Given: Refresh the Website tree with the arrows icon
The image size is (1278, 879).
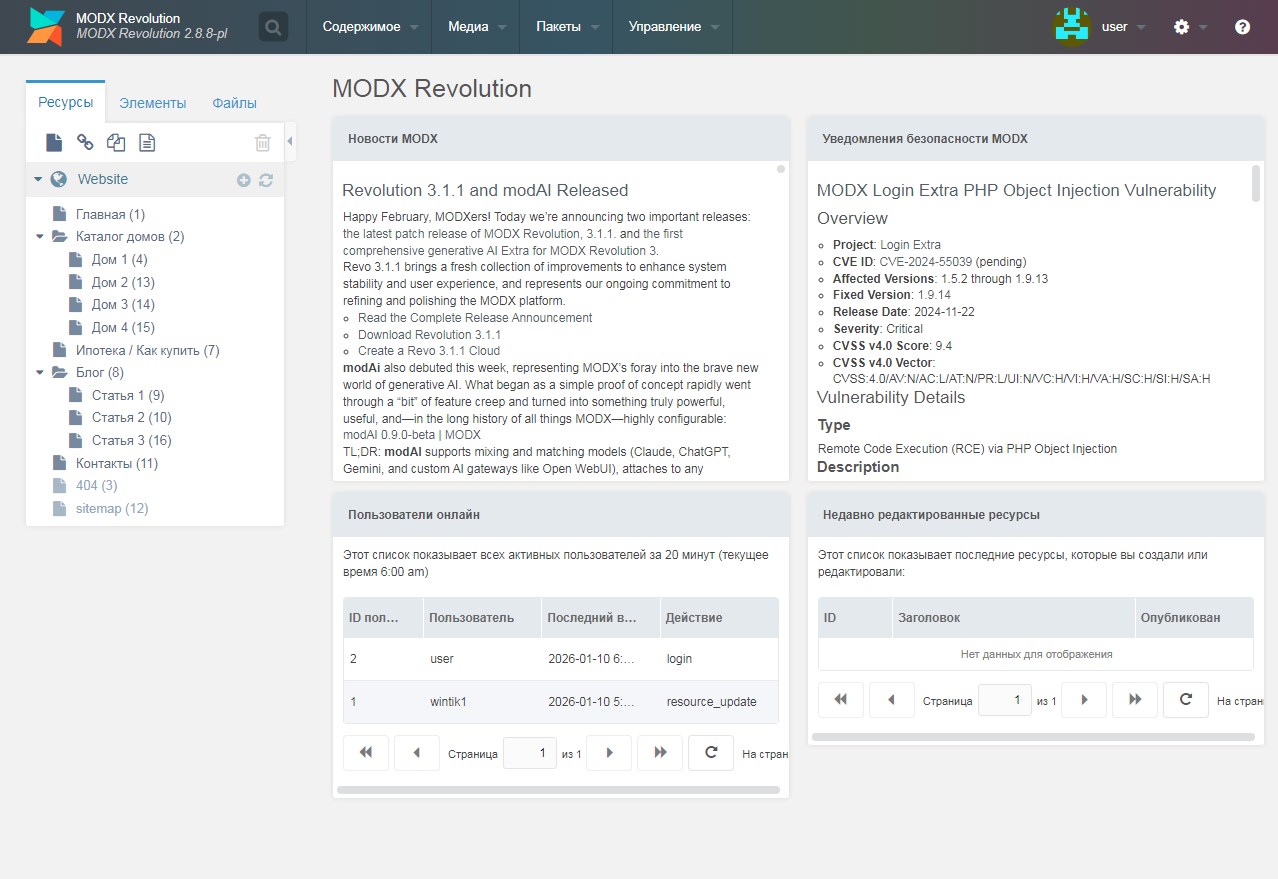Looking at the screenshot, I should click(x=266, y=180).
